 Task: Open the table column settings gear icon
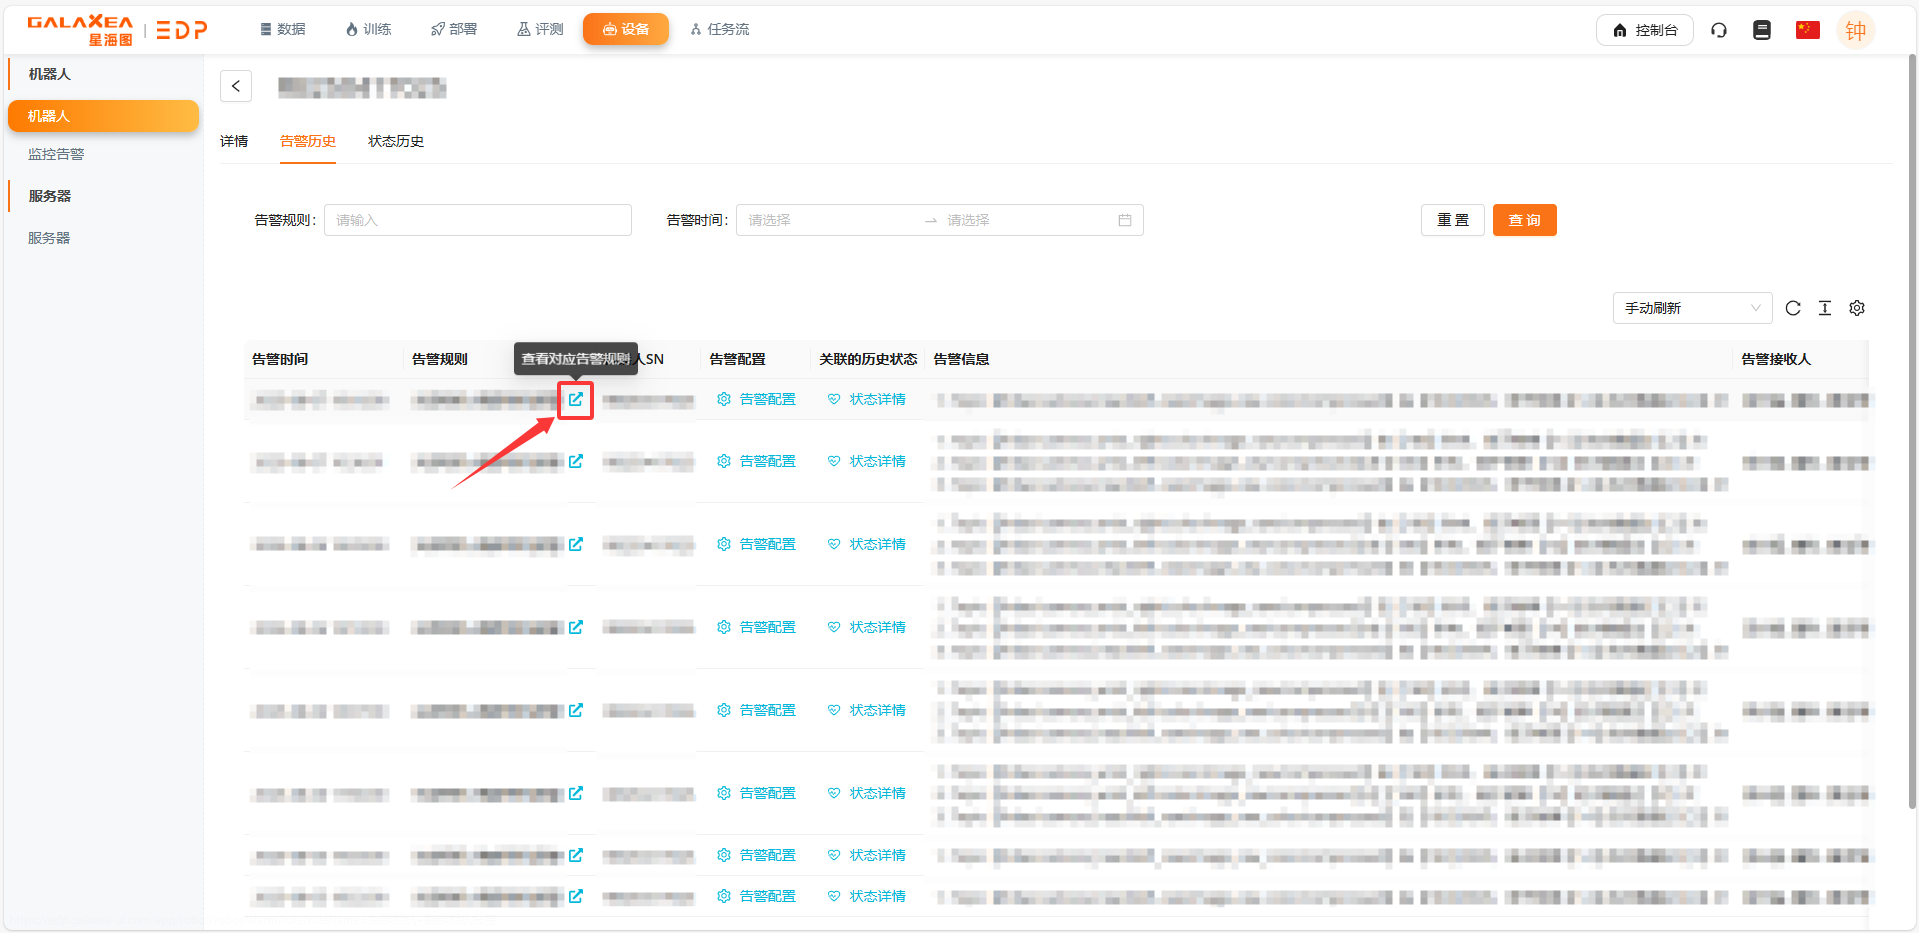coord(1857,308)
